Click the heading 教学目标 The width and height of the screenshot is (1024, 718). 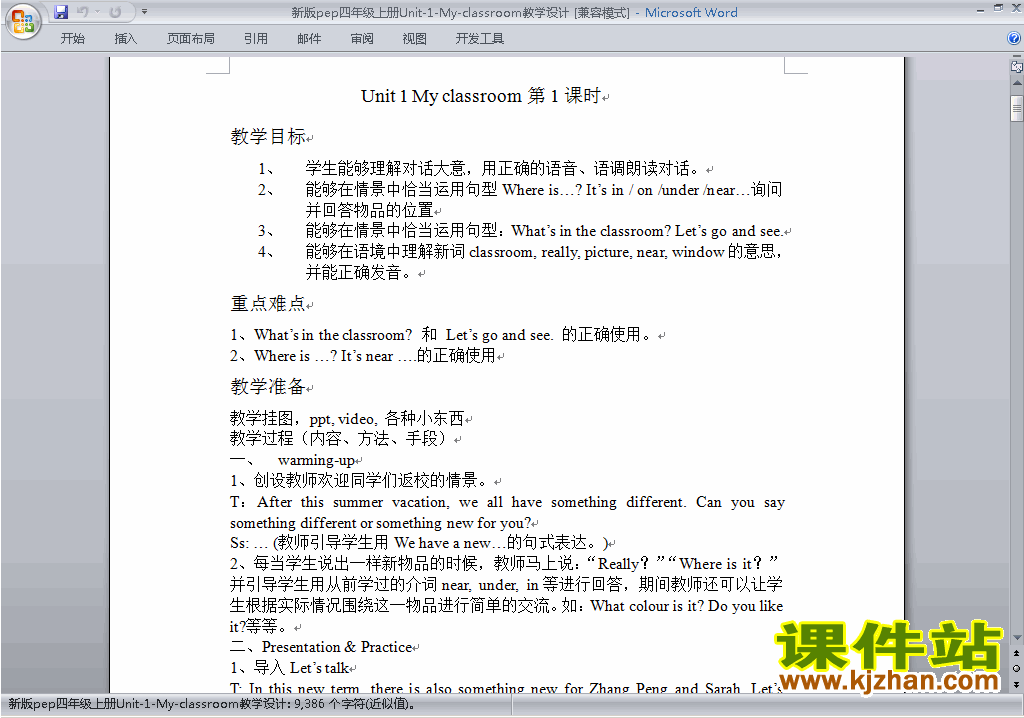tap(268, 137)
